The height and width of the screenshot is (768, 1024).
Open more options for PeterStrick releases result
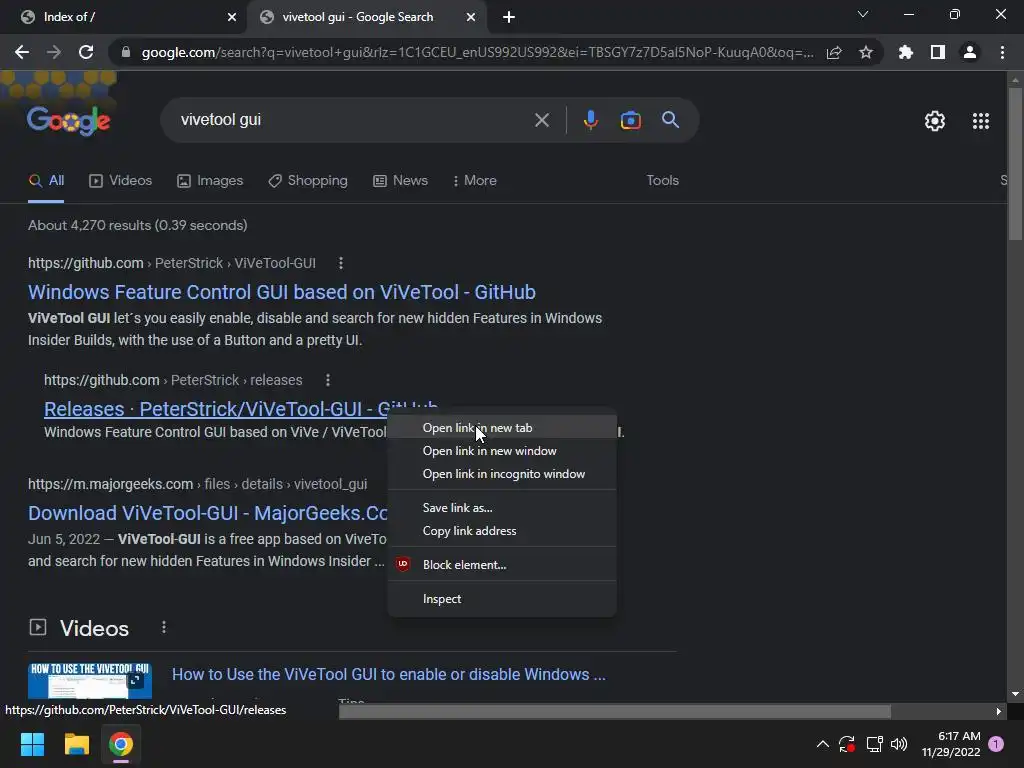pyautogui.click(x=328, y=380)
